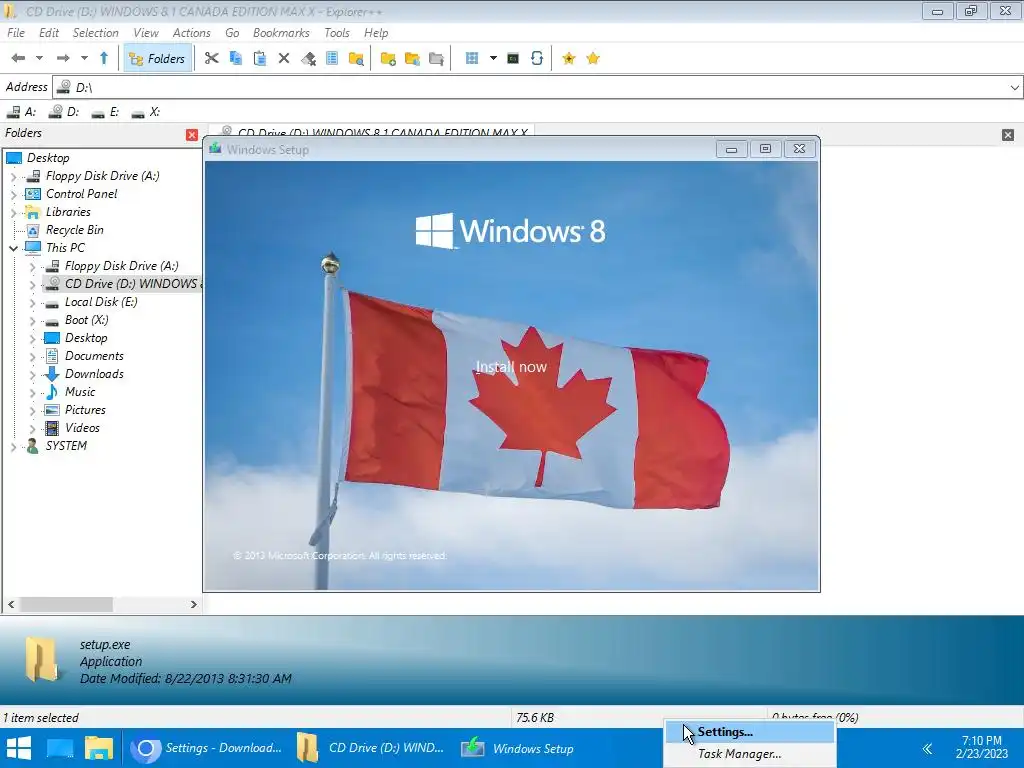Open the Selection menu
The image size is (1024, 768).
[x=95, y=33]
